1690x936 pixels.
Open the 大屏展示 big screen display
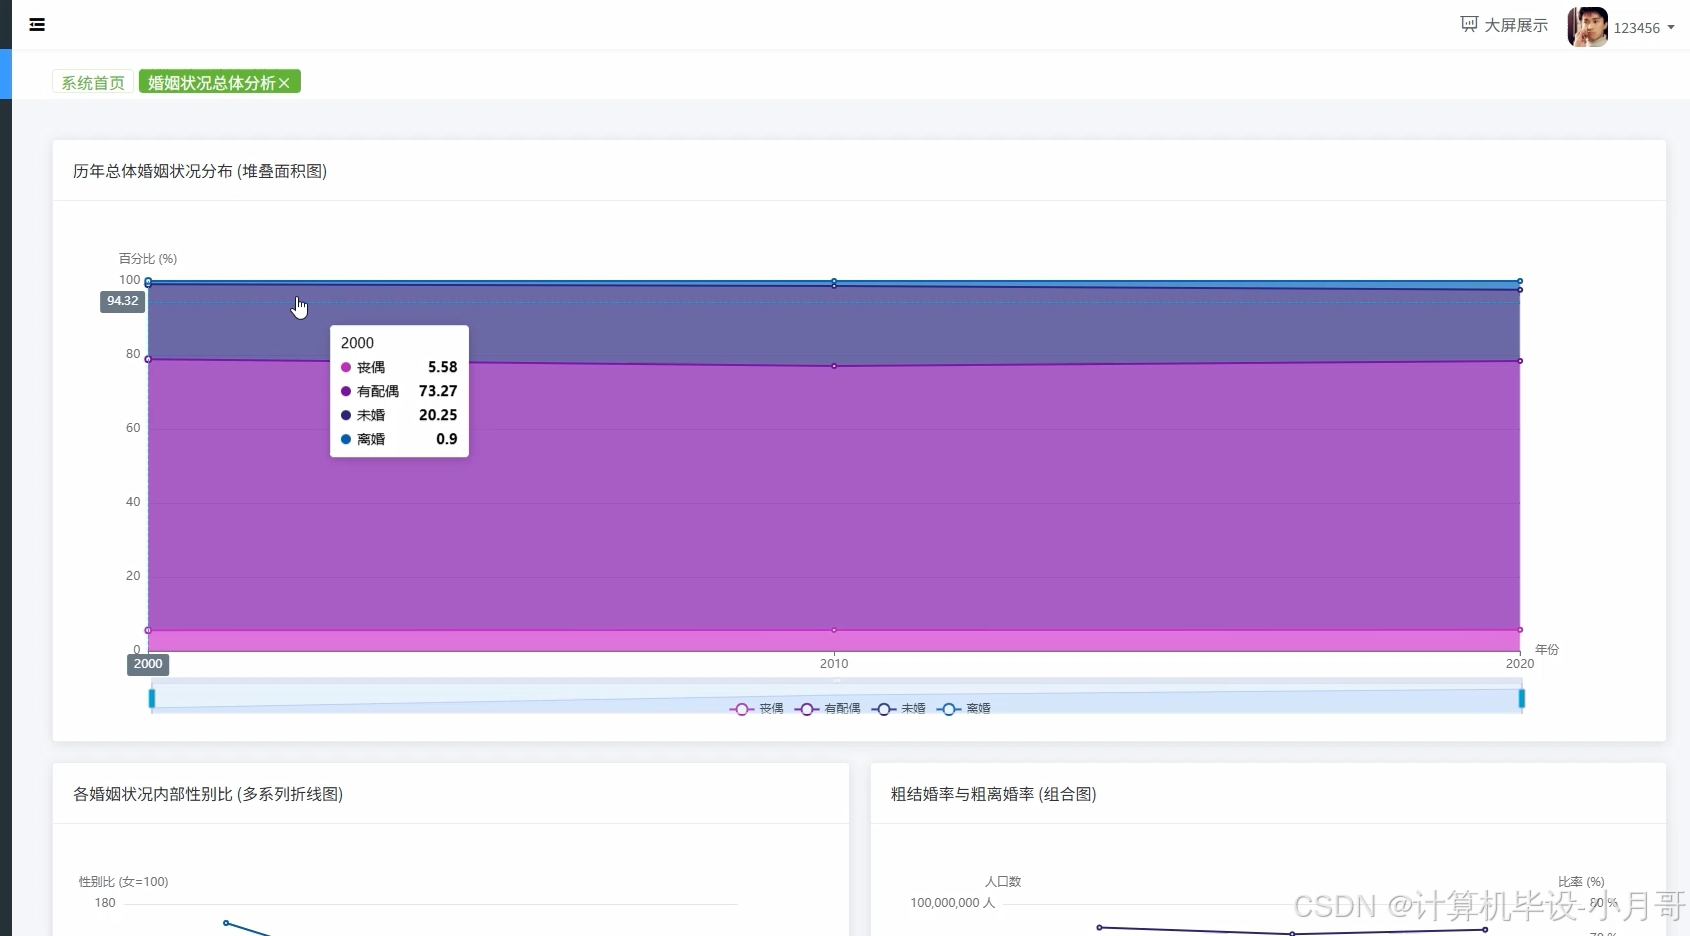click(x=1504, y=25)
